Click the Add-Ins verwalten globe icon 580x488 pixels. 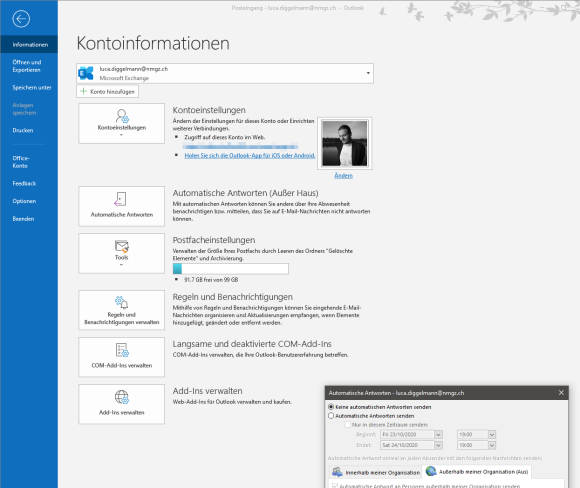(x=122, y=397)
